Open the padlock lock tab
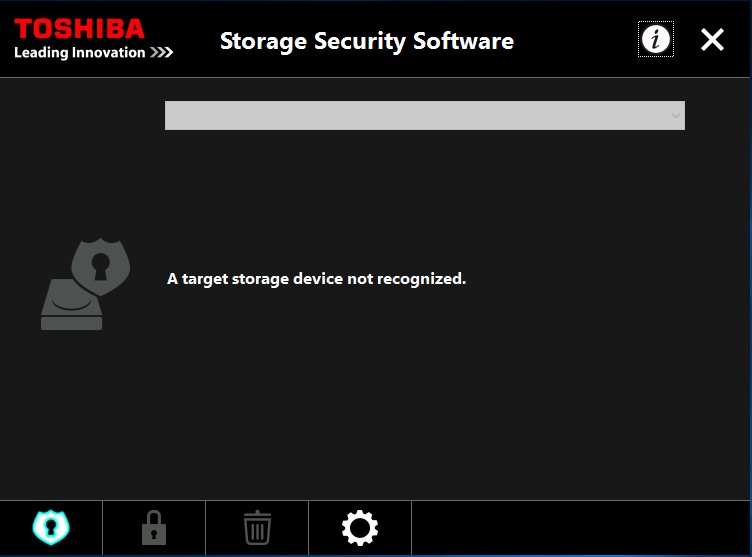The height and width of the screenshot is (557, 752). tap(154, 528)
